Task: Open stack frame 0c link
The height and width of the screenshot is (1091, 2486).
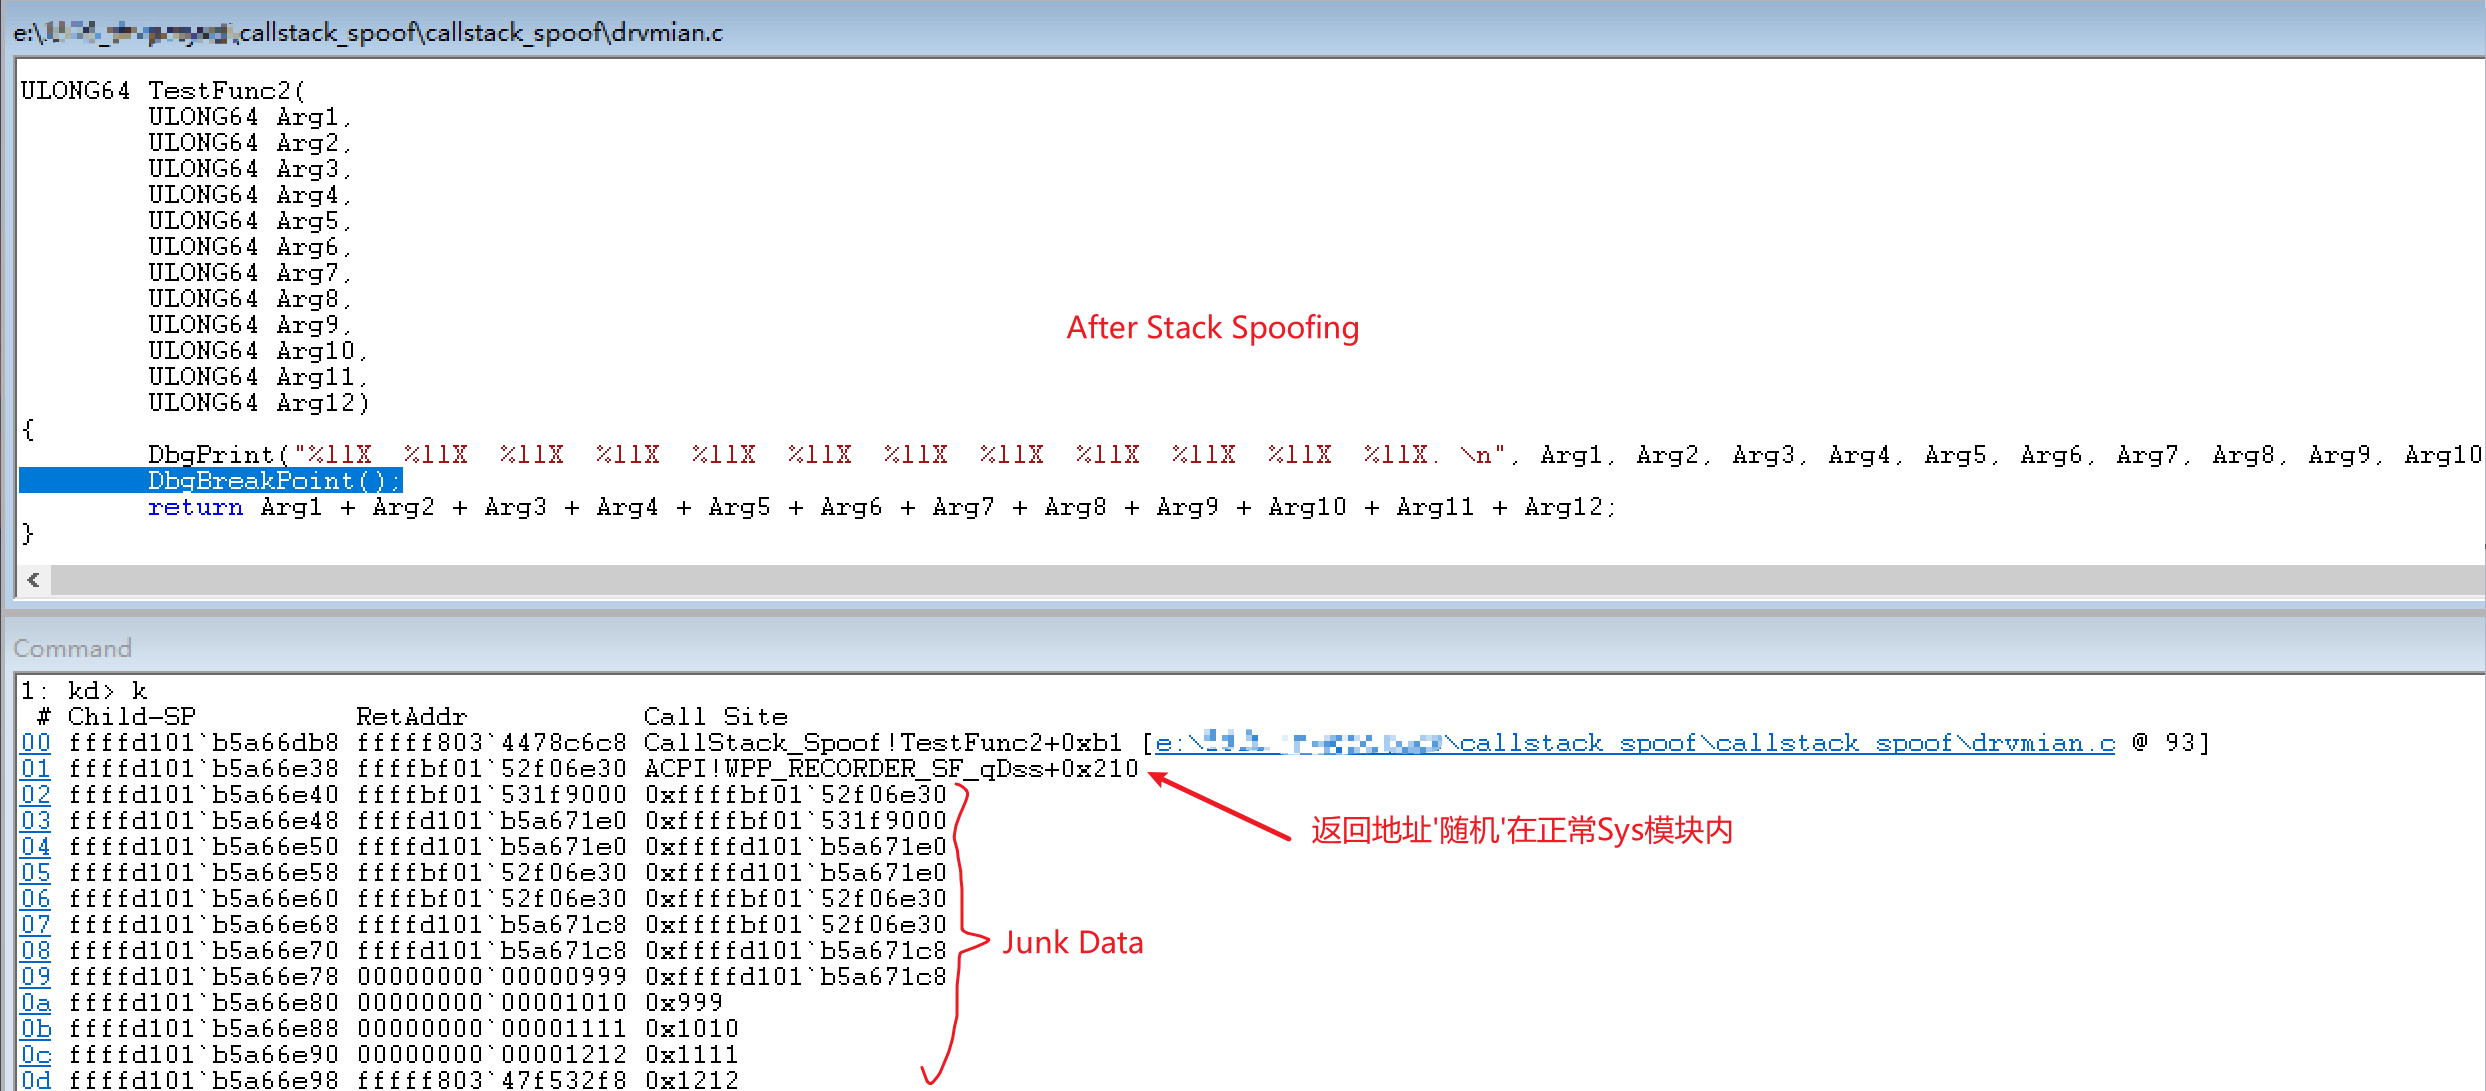Action: click(x=36, y=1055)
